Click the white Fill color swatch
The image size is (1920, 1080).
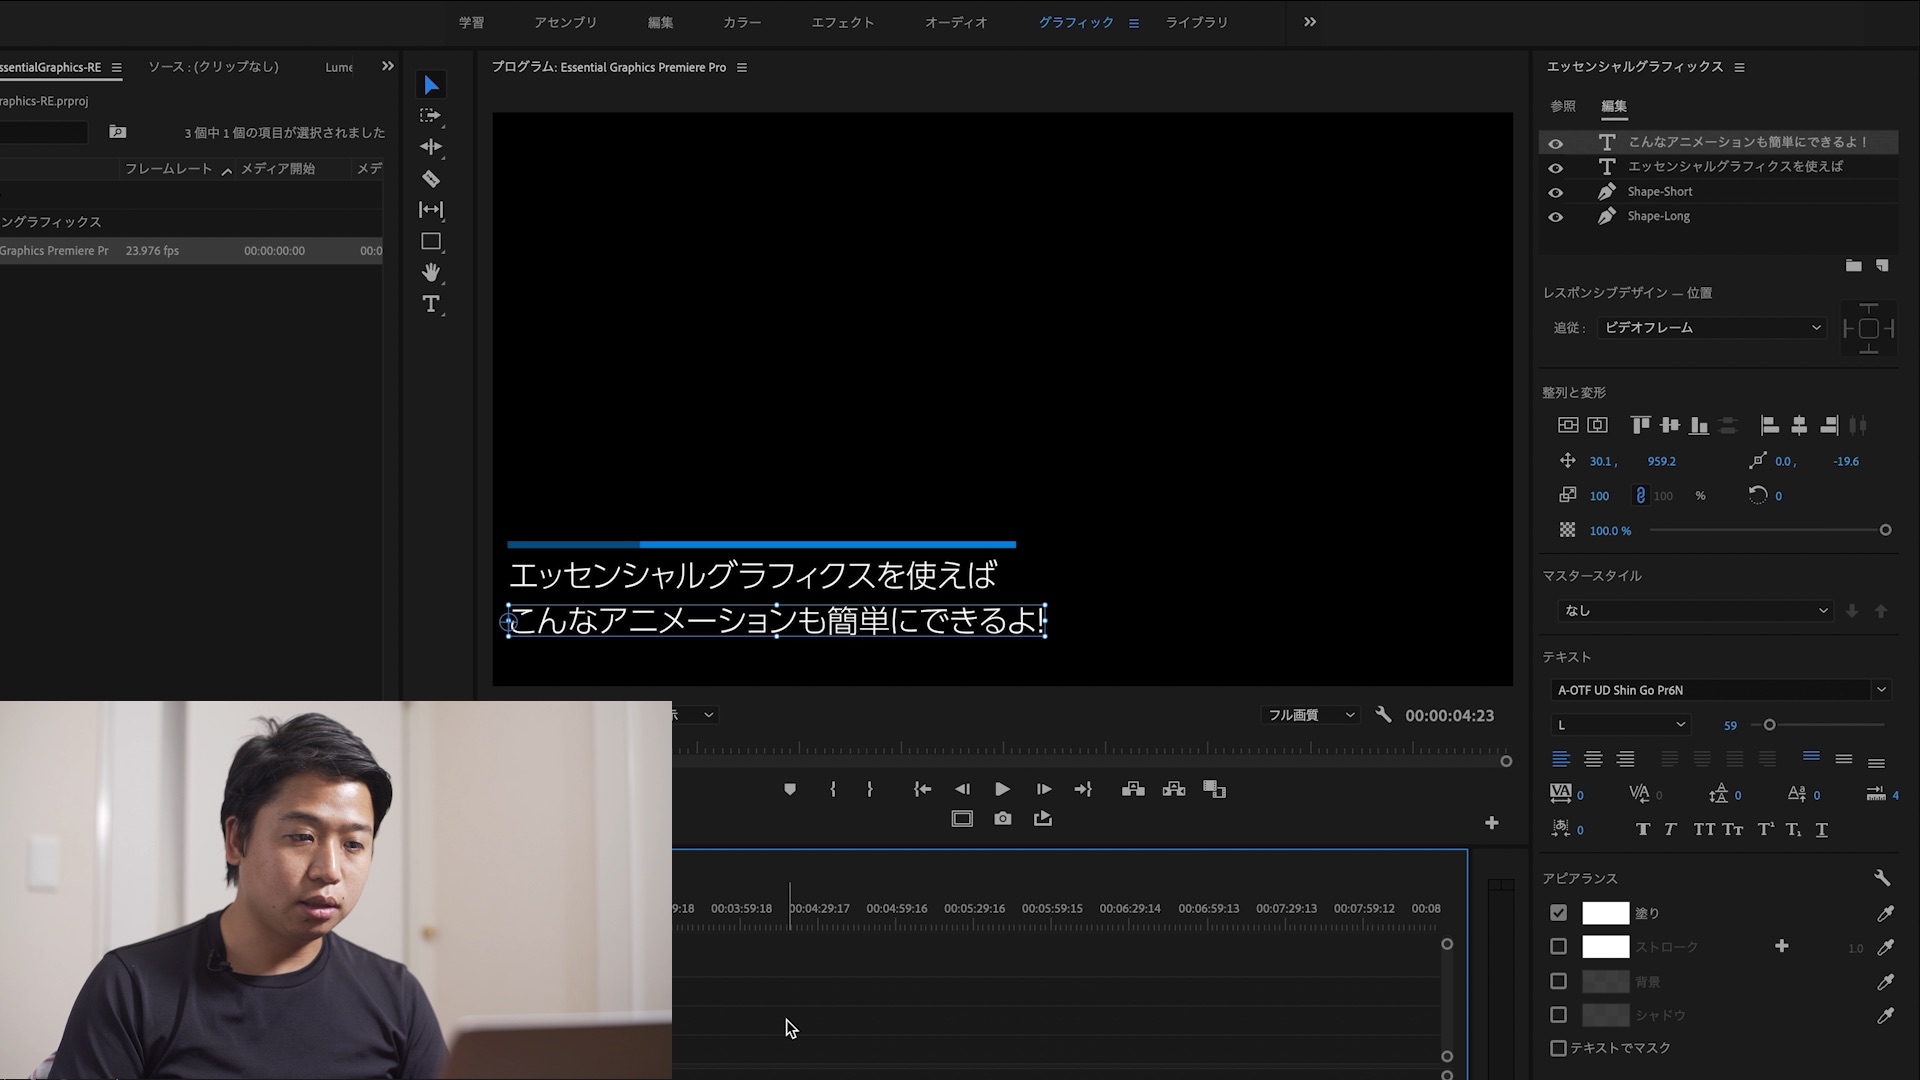pos(1605,913)
